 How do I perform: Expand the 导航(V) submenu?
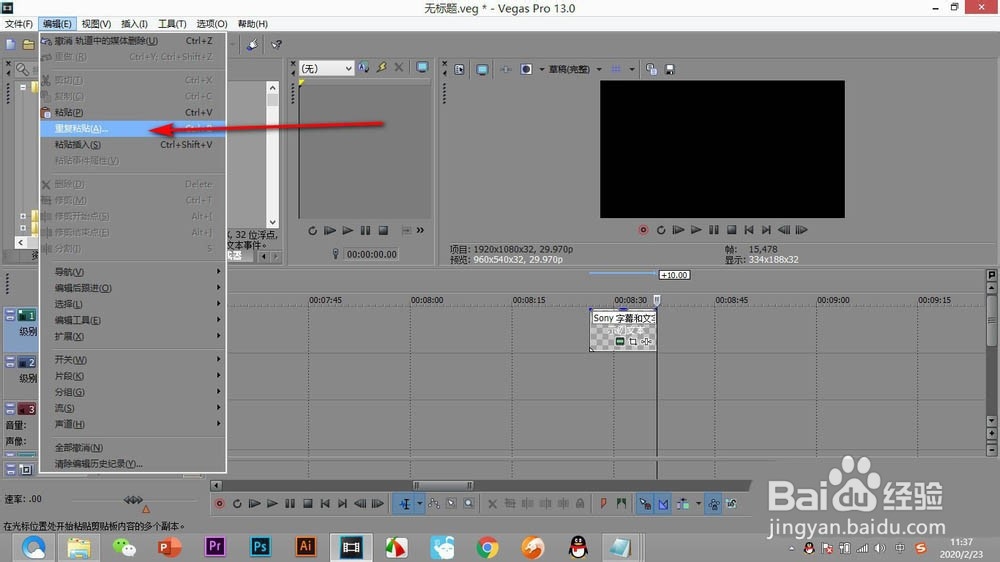(133, 272)
